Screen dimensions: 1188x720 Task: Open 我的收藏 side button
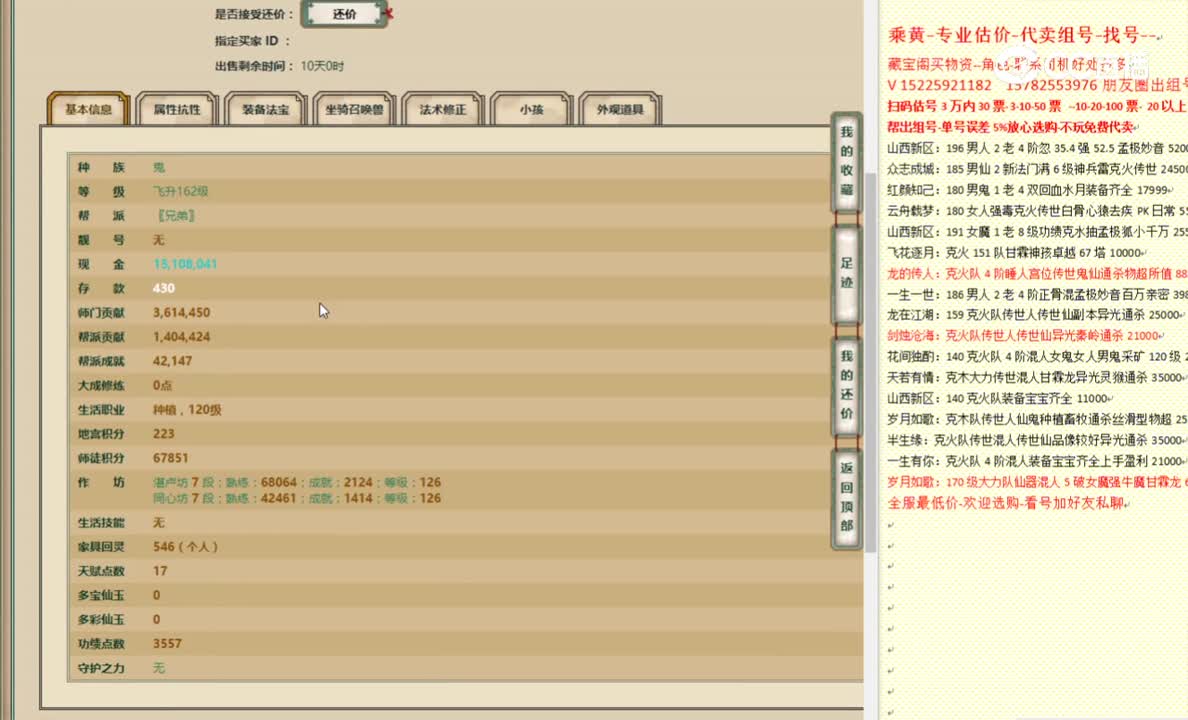846,161
